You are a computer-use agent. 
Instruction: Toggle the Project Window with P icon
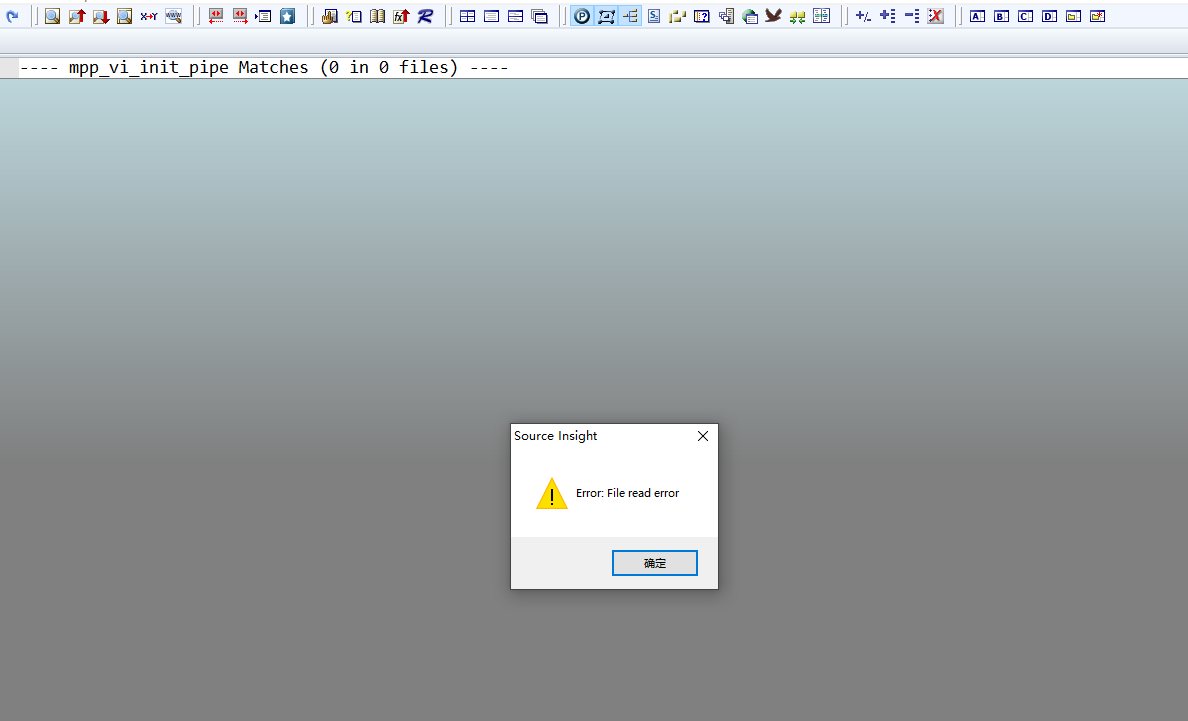[x=581, y=16]
